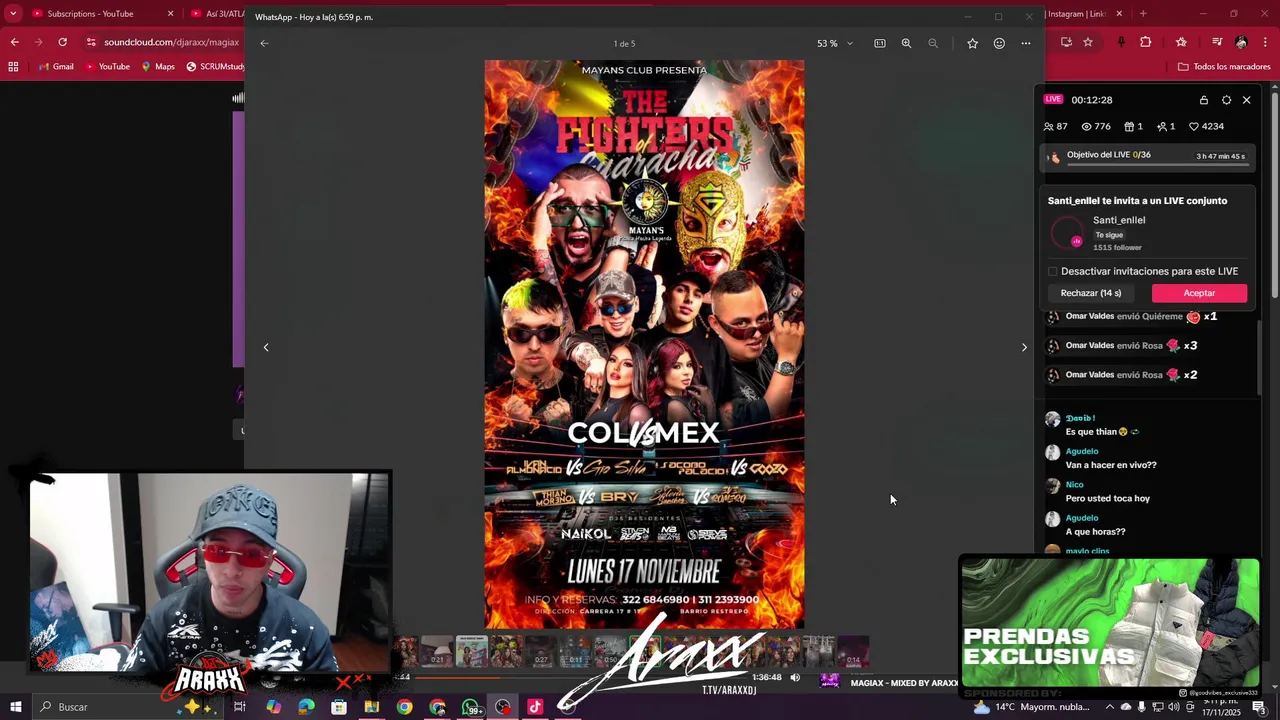View the 87 viewers count

pos(1056,126)
